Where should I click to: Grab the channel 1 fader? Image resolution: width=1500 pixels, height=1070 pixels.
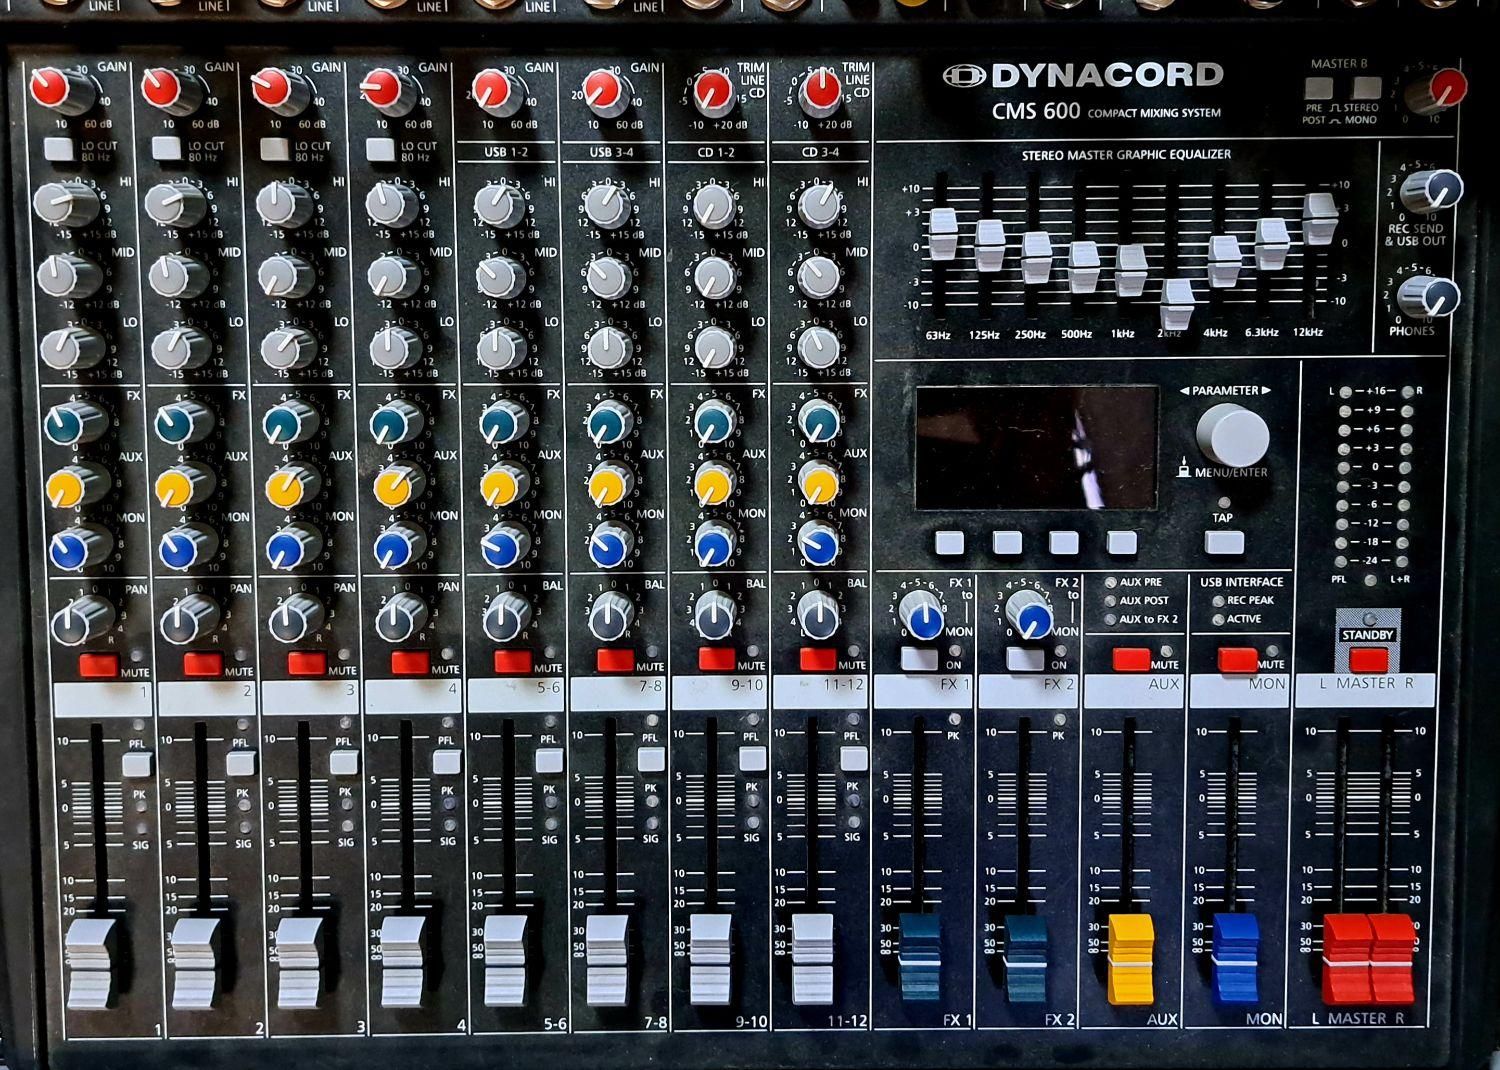pyautogui.click(x=91, y=964)
